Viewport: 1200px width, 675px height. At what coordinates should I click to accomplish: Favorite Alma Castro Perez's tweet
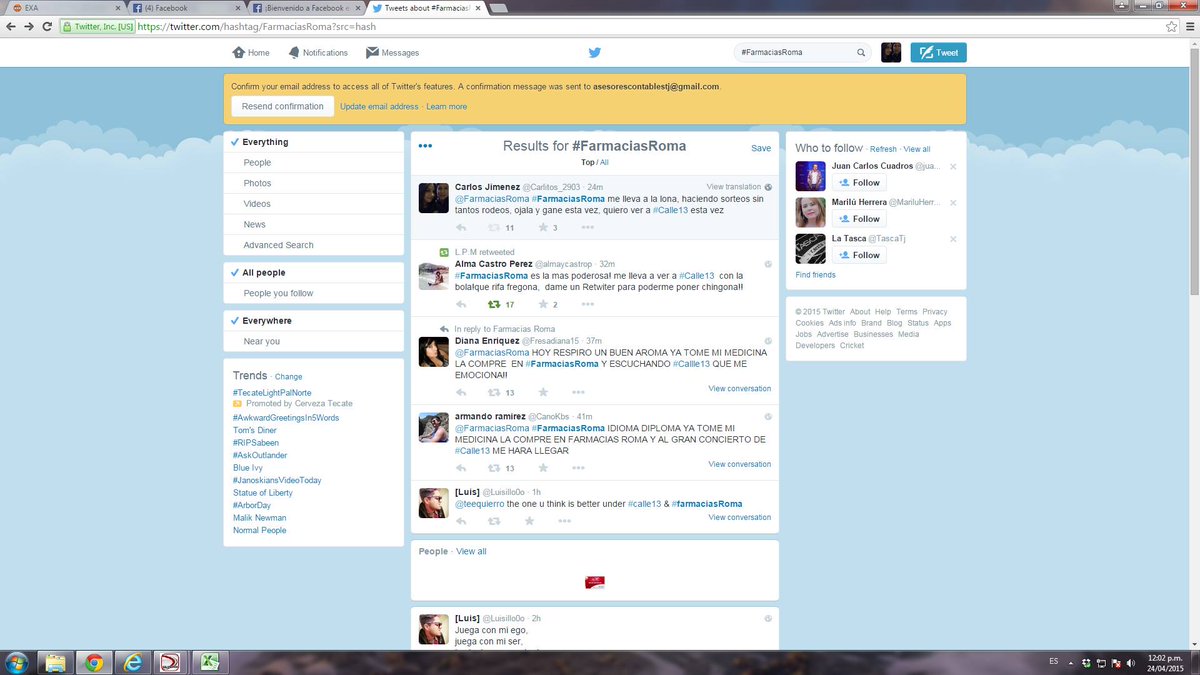coord(543,304)
